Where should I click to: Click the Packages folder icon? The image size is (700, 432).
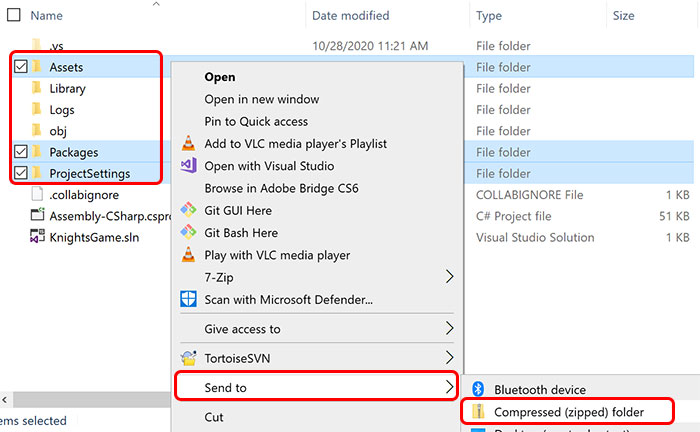37,152
